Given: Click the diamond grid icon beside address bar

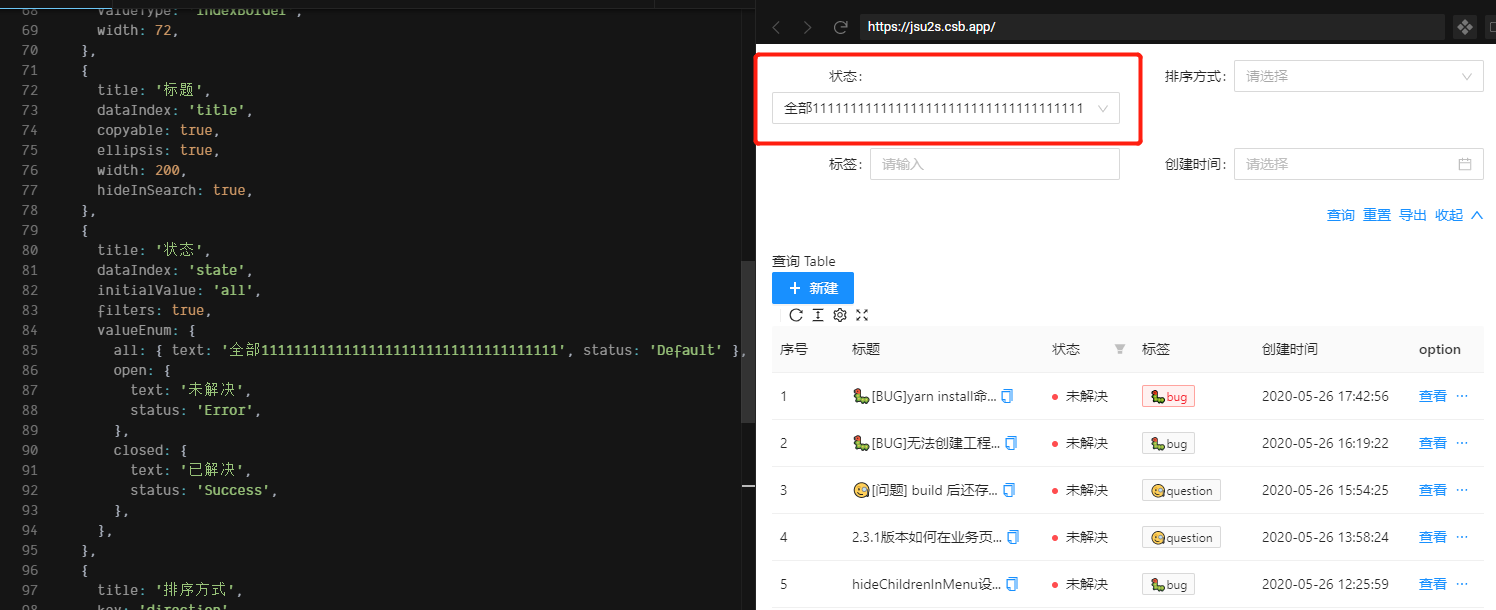Looking at the screenshot, I should 1463,27.
